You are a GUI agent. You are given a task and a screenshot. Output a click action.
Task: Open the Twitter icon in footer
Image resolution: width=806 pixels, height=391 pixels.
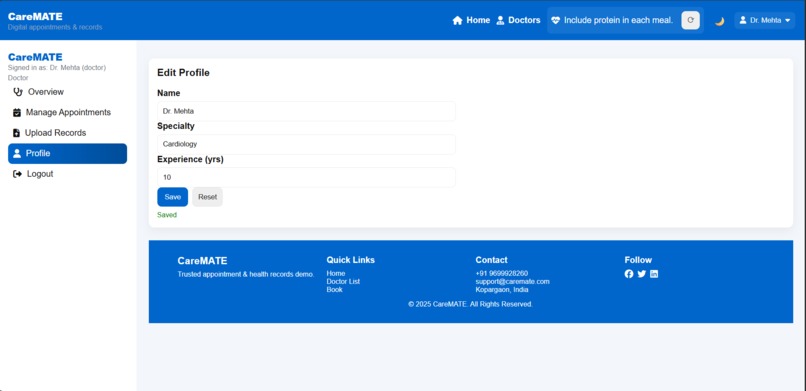(x=642, y=274)
